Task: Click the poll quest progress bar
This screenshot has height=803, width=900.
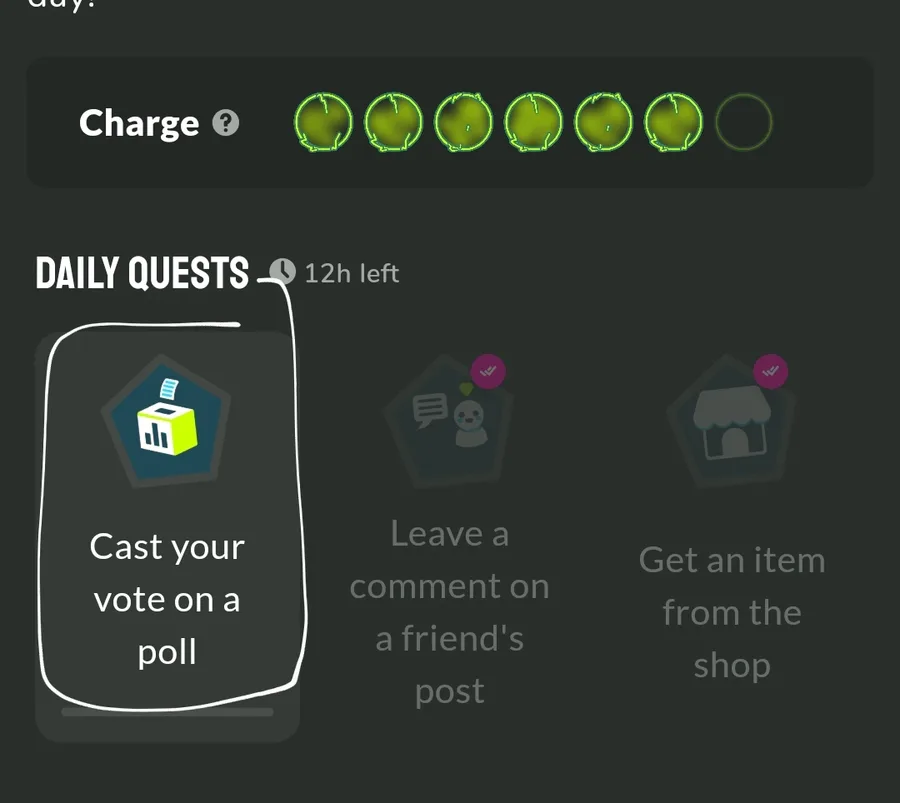Action: point(167,712)
